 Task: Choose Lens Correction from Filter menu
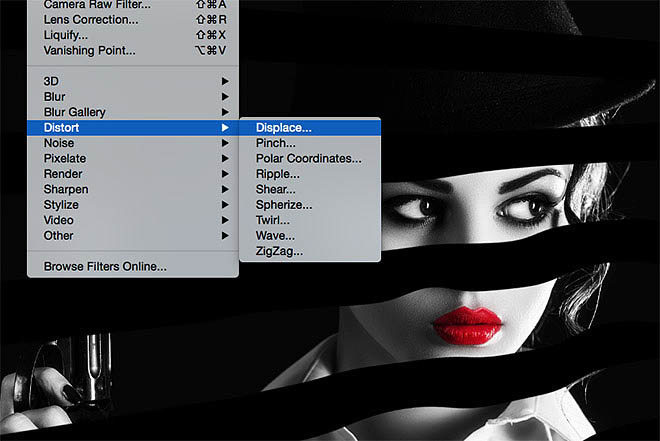coord(133,20)
